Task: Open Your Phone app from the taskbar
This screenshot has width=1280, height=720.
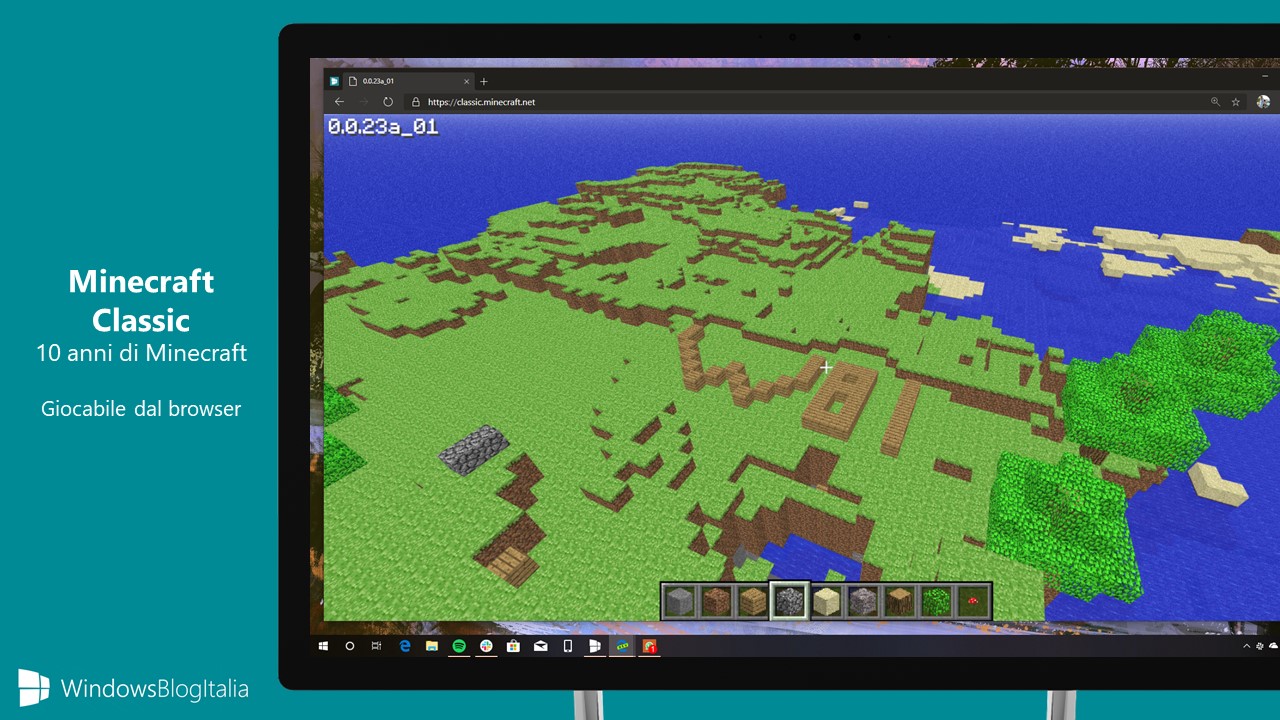Action: tap(567, 646)
